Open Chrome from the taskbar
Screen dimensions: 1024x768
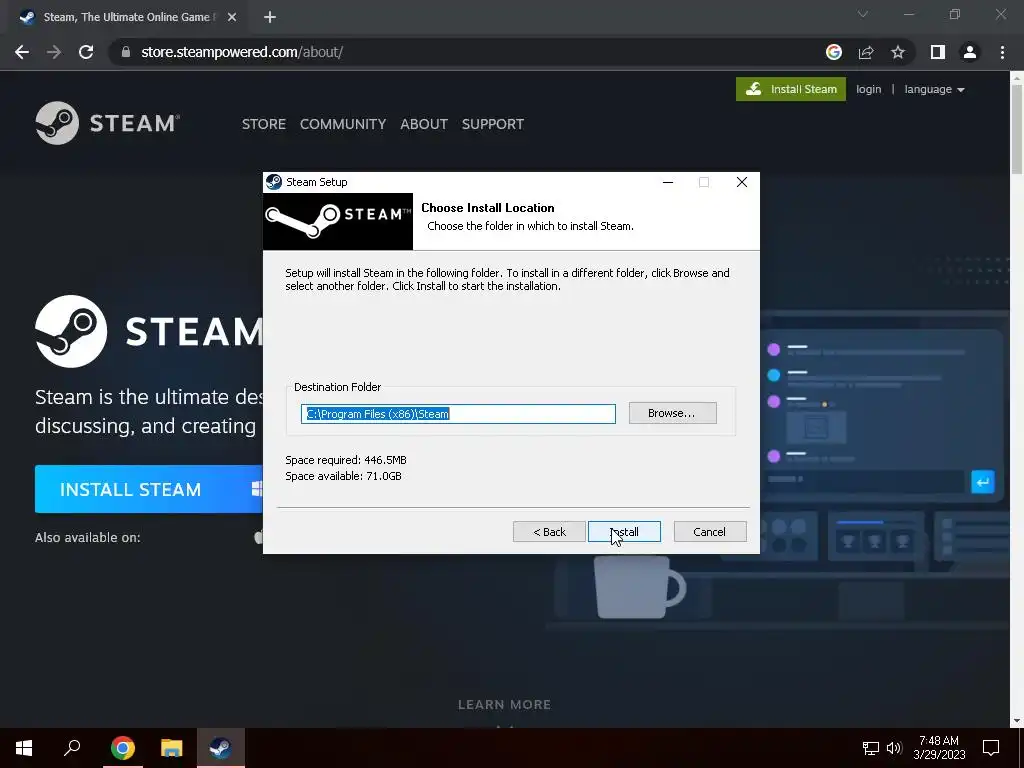[x=122, y=748]
